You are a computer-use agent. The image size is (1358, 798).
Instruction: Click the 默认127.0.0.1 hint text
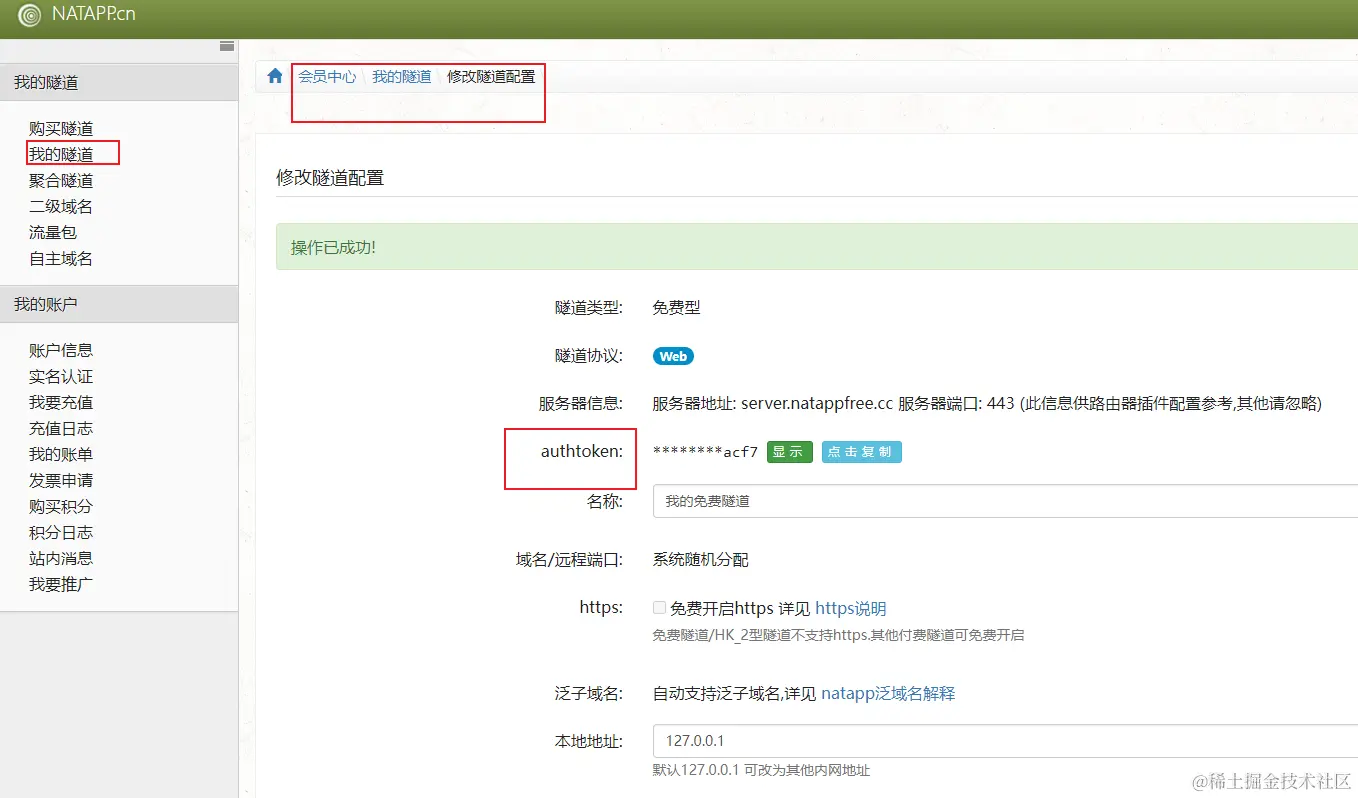(761, 770)
